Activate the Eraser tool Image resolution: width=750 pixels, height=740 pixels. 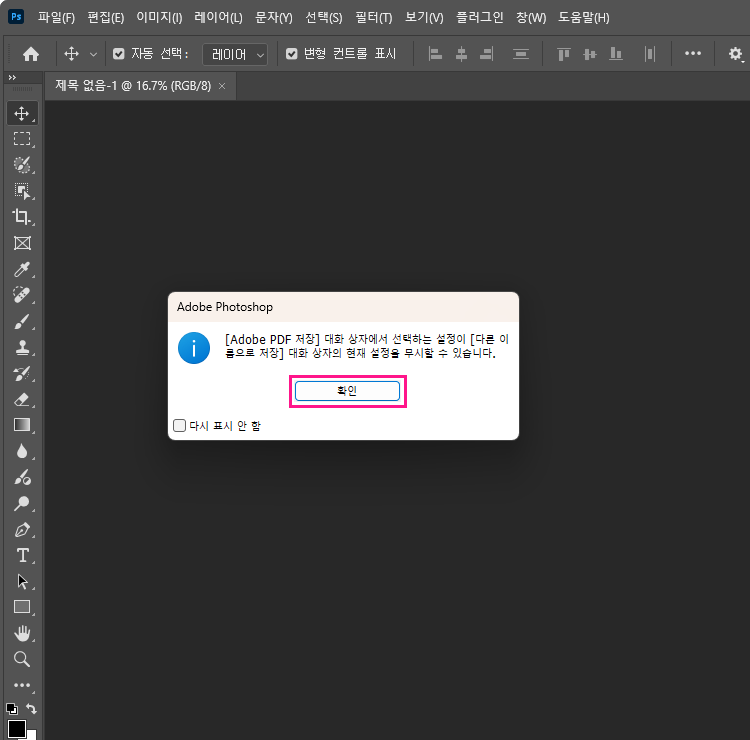tap(22, 399)
